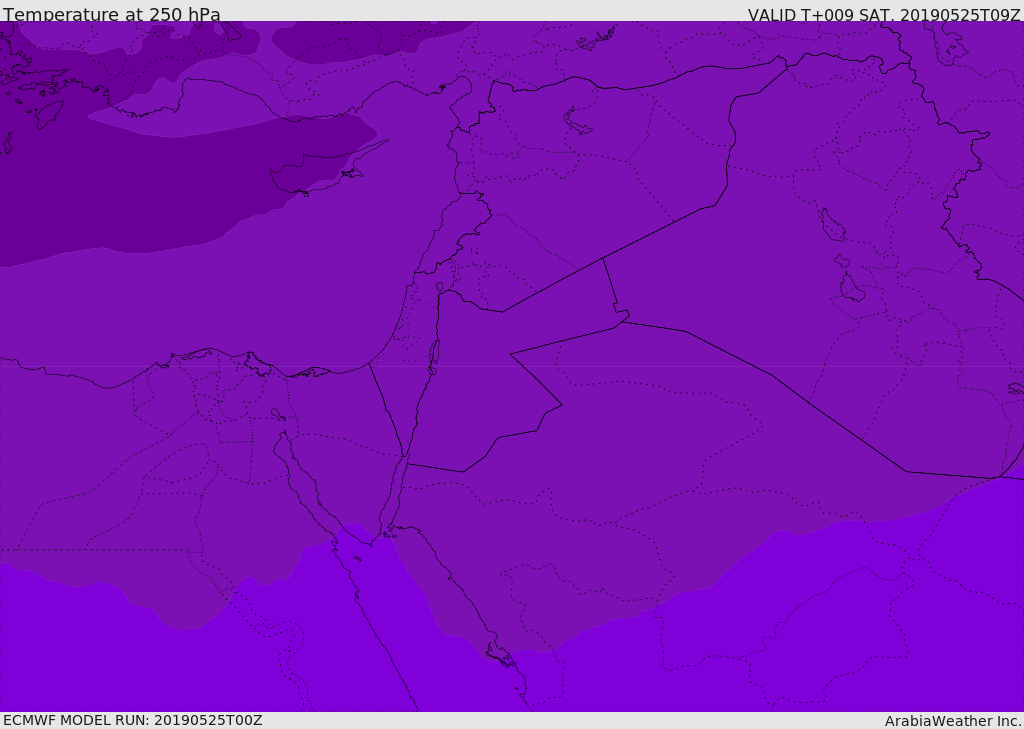Click the 'VALID T+009 SAT. 20190525T09Z' timestamp text
The width and height of the screenshot is (1024, 729).
tap(884, 15)
